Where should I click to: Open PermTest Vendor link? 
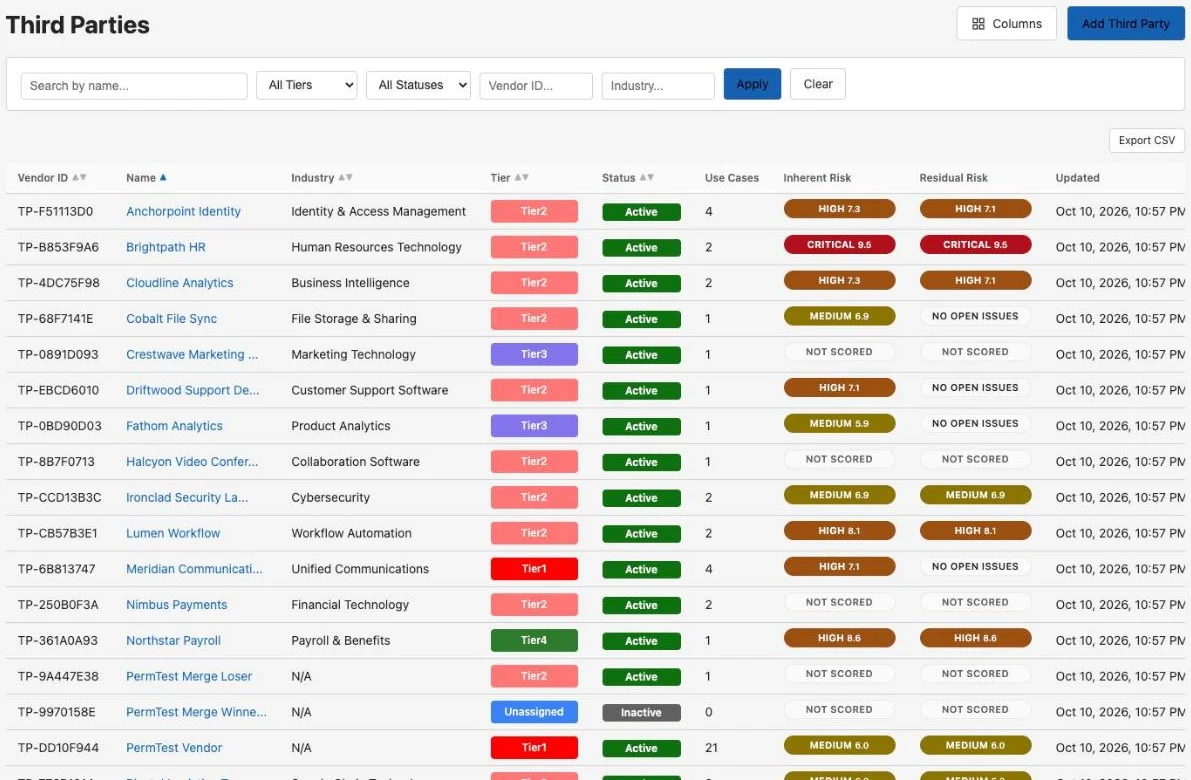click(174, 747)
